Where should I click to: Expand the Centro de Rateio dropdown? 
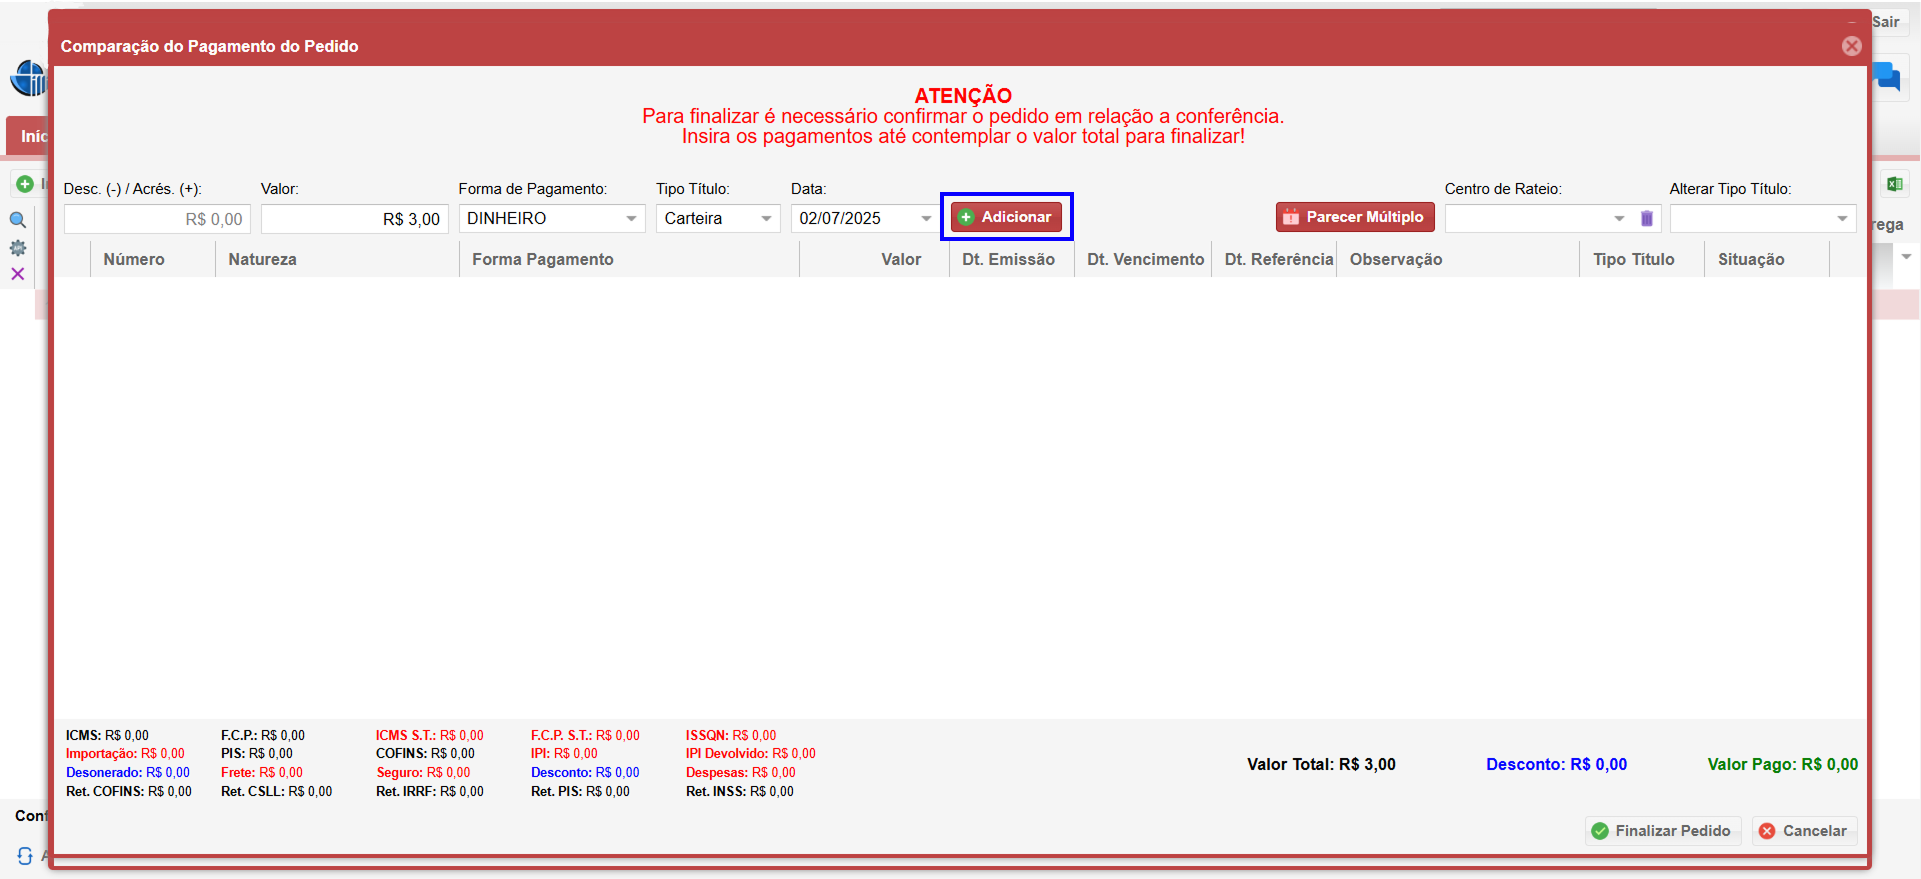(1619, 218)
